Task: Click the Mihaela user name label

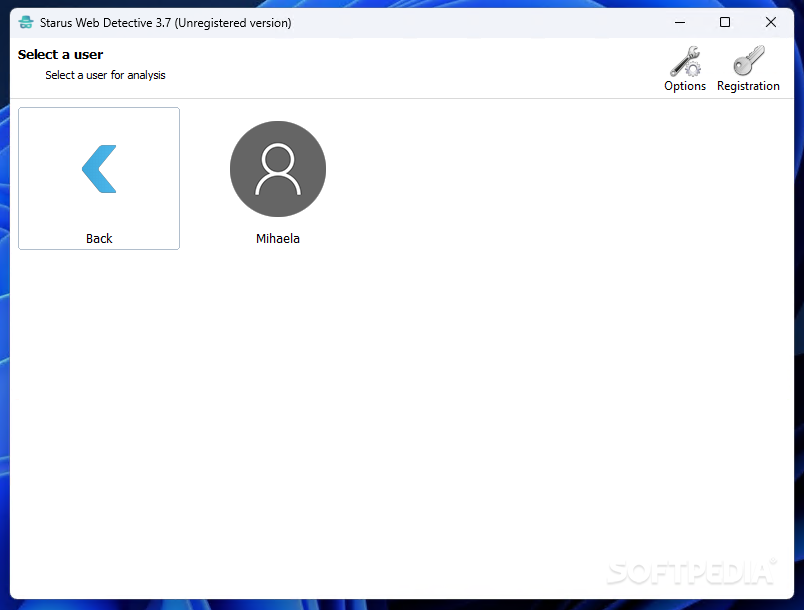Action: coord(278,238)
